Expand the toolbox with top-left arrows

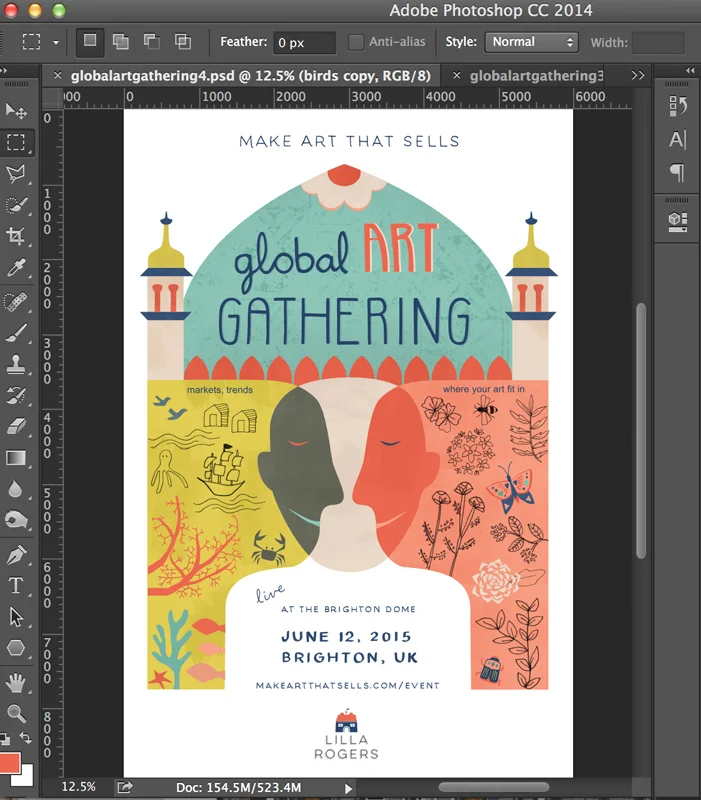(x=4, y=70)
